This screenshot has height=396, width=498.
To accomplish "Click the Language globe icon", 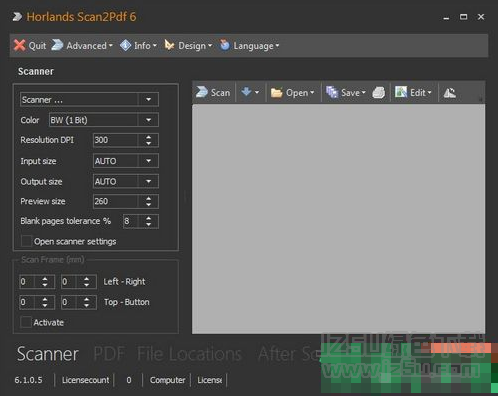I will (x=225, y=45).
